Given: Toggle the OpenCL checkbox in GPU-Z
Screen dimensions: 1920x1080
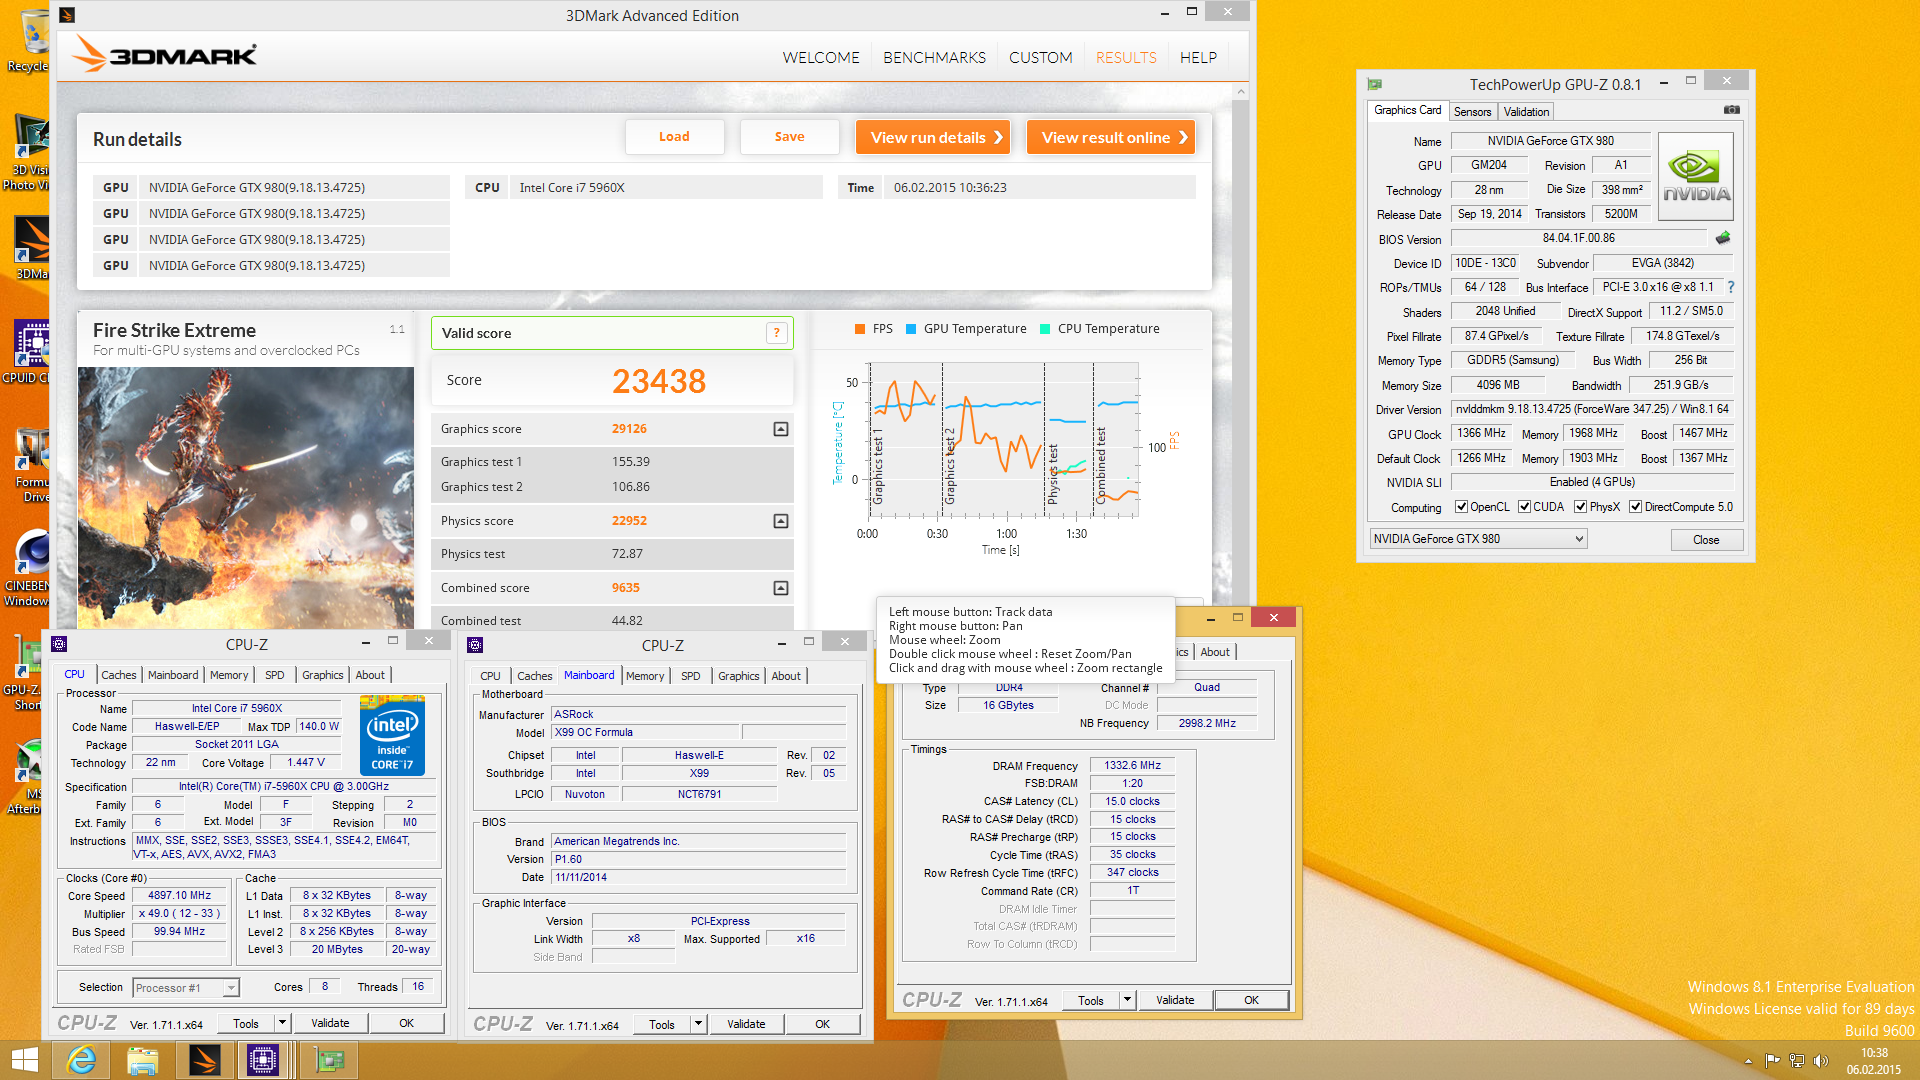Looking at the screenshot, I should pos(1461,507).
